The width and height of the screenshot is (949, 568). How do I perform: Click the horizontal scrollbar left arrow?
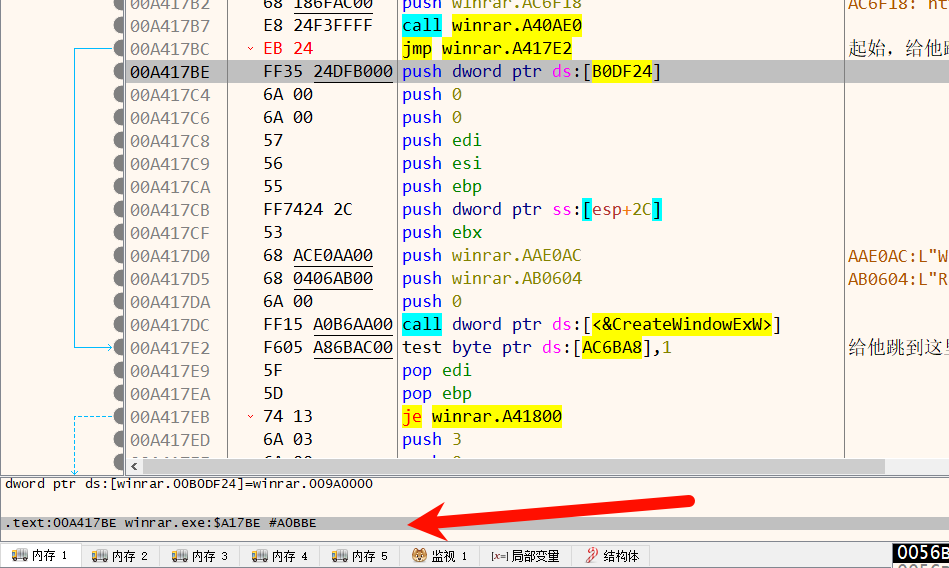click(134, 466)
